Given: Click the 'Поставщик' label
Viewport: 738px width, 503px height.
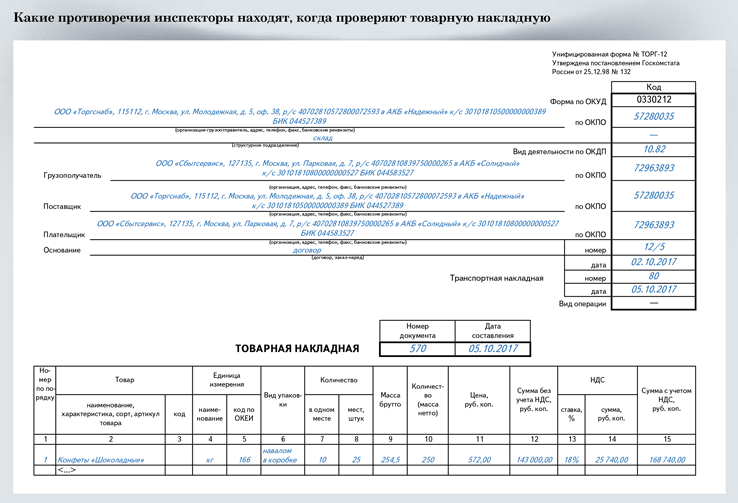Looking at the screenshot, I should tap(62, 207).
